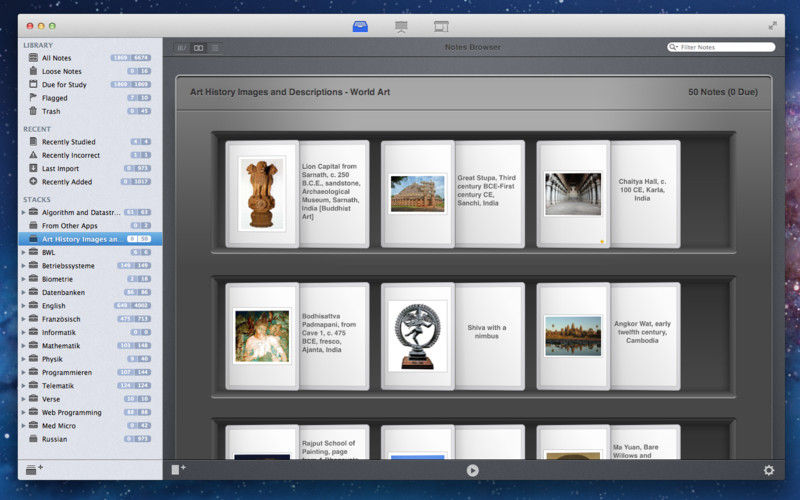800x500 pixels.
Task: Open the Great Stupa image card
Action: coord(418,193)
